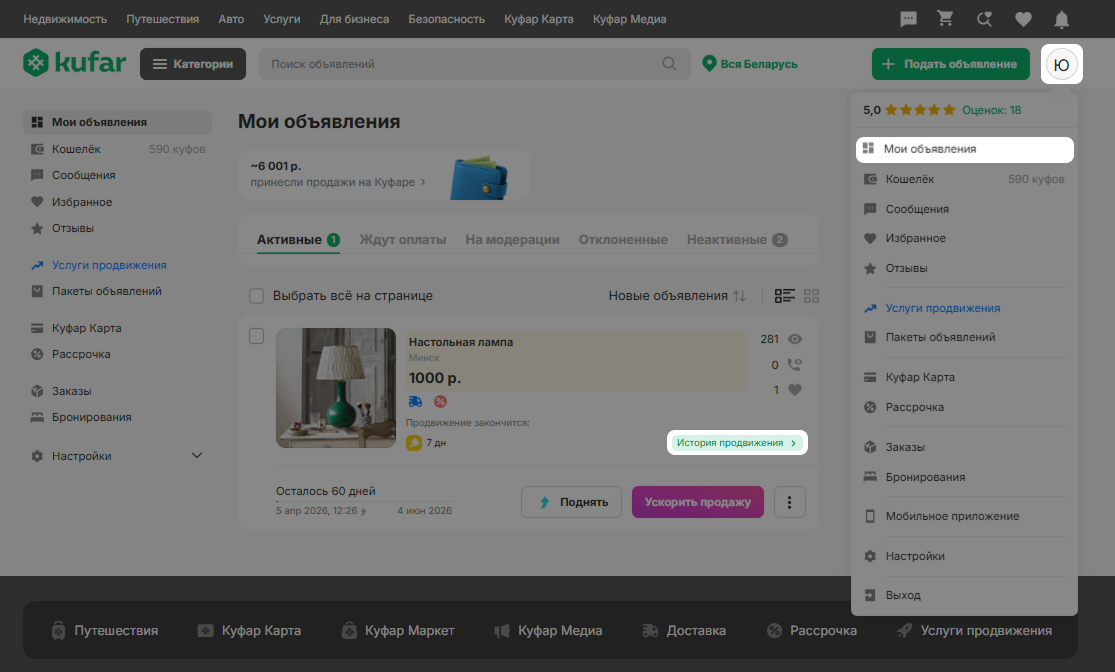Image resolution: width=1115 pixels, height=672 pixels.
Task: Open Путешествия in footer
Action: [x=105, y=631]
